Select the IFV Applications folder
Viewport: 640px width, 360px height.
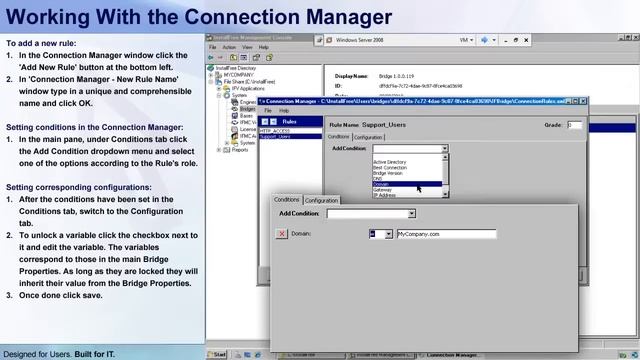[x=248, y=88]
